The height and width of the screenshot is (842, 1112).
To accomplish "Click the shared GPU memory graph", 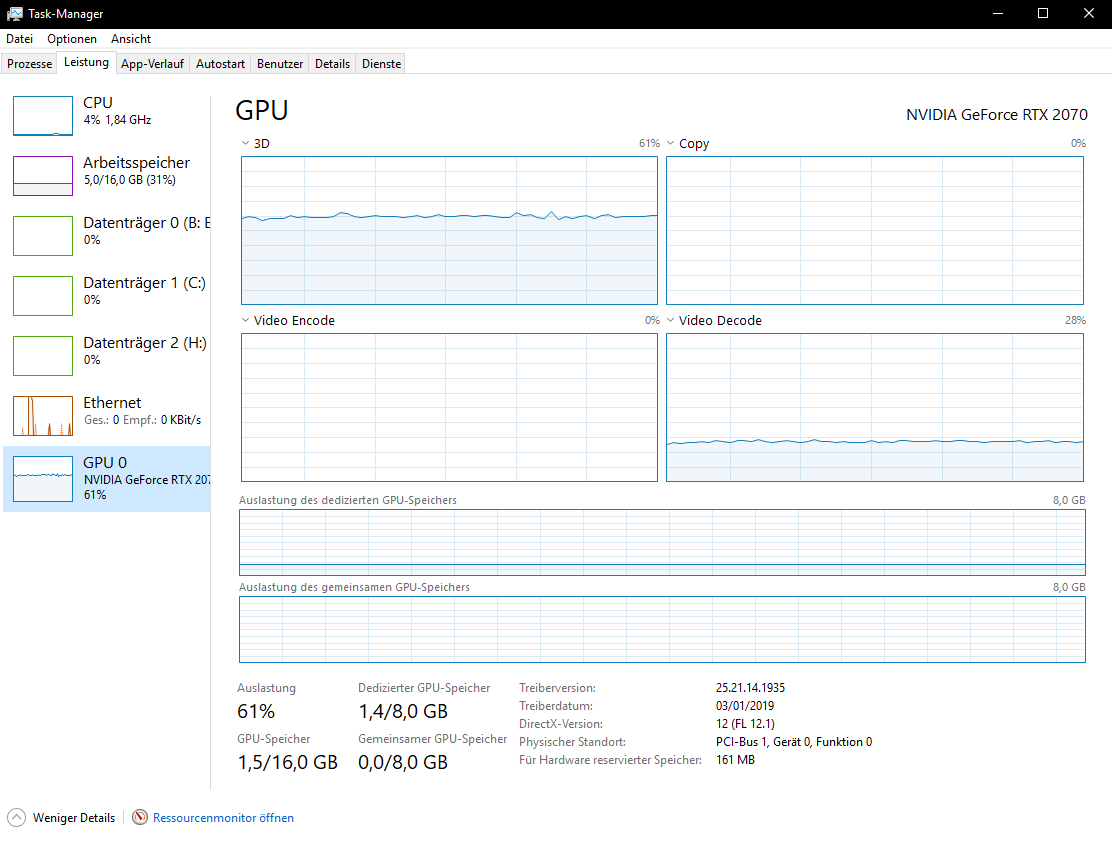I will pos(662,629).
